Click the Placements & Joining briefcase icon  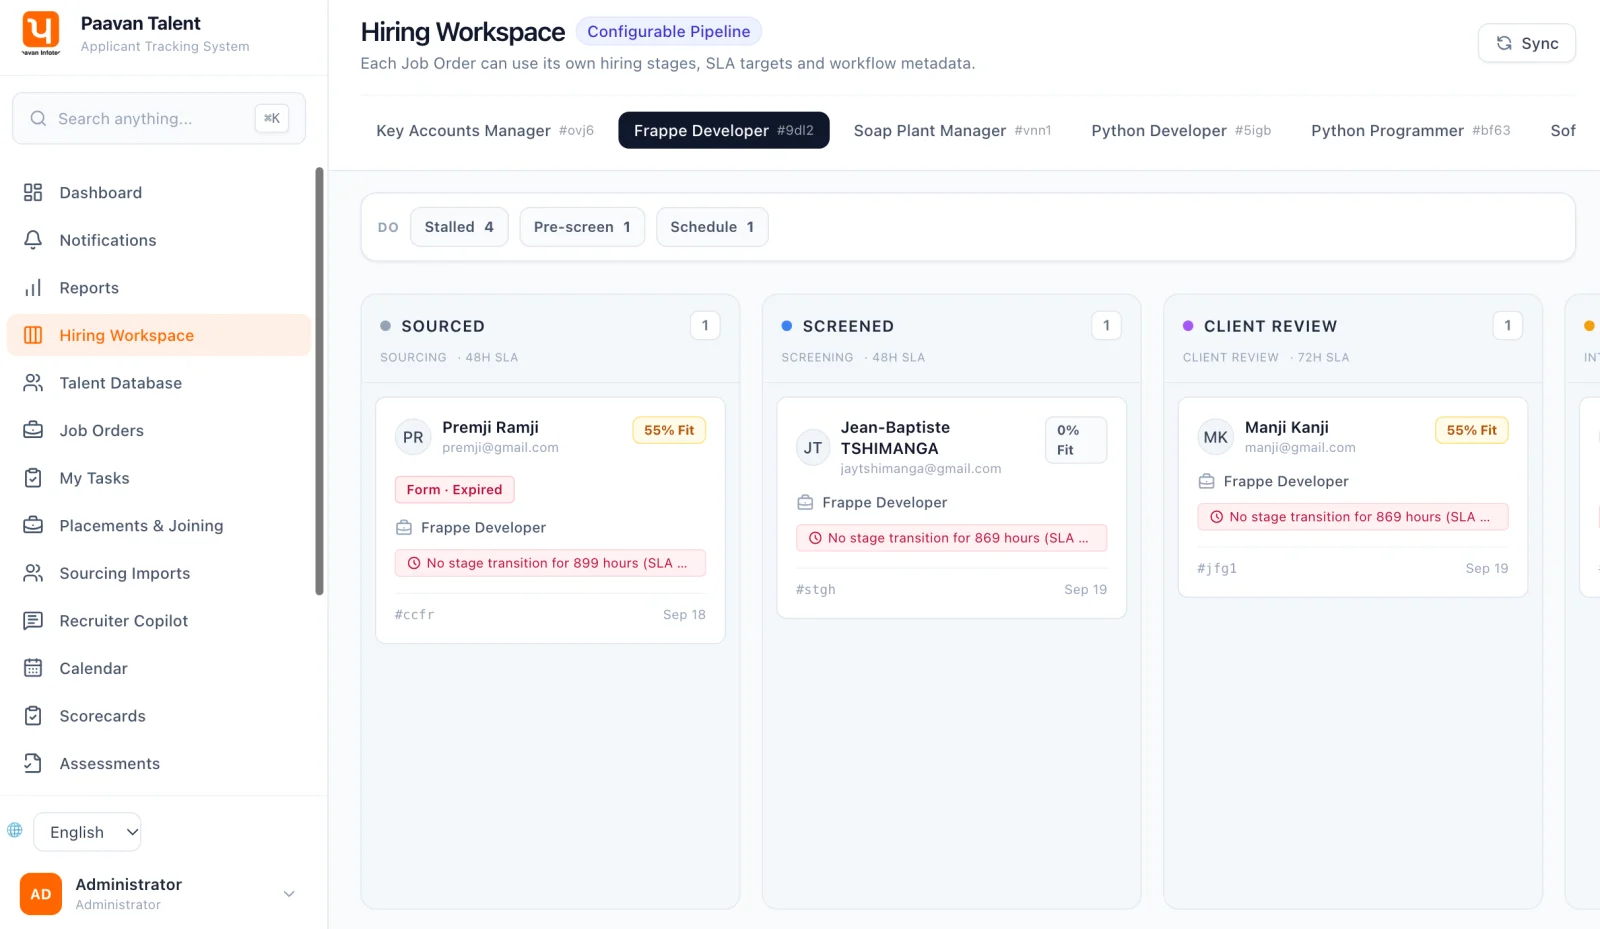click(33, 525)
